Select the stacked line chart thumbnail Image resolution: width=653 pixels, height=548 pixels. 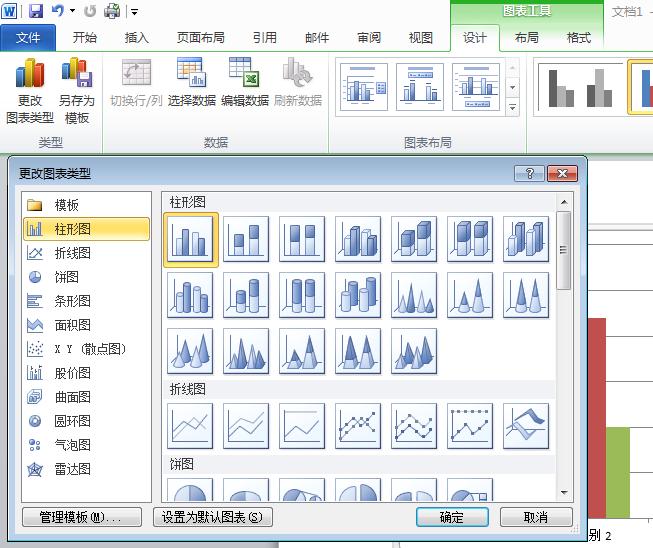(x=246, y=426)
